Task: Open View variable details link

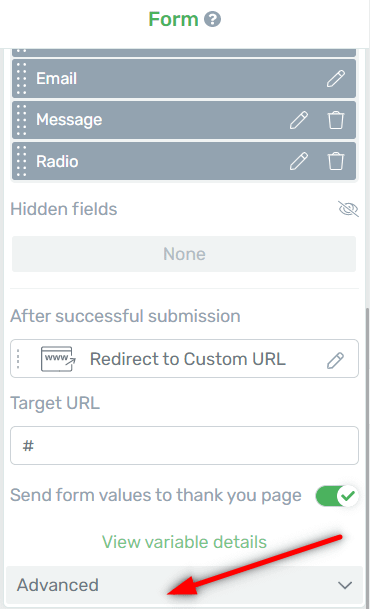Action: (x=184, y=542)
